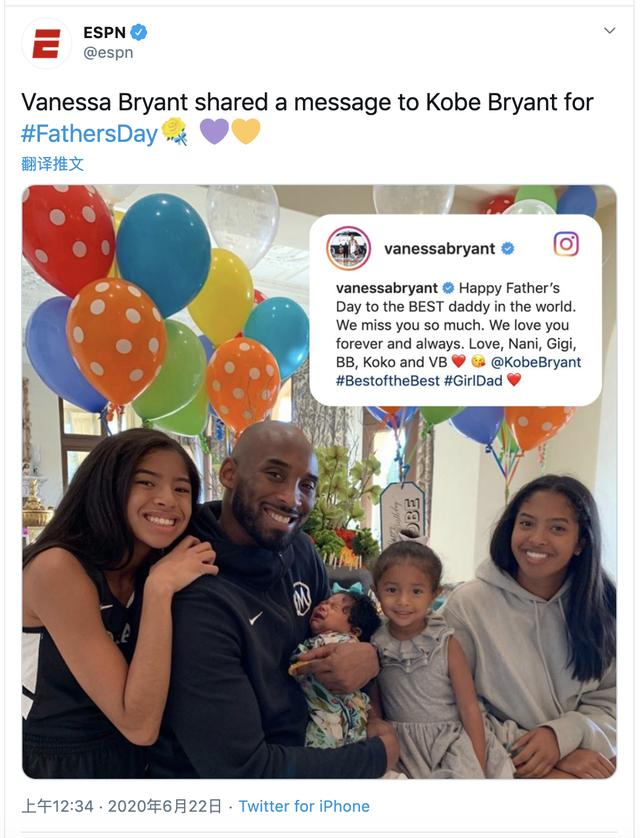The height and width of the screenshot is (838, 640).
Task: Open the #FathersDay hashtag
Action: click(89, 133)
